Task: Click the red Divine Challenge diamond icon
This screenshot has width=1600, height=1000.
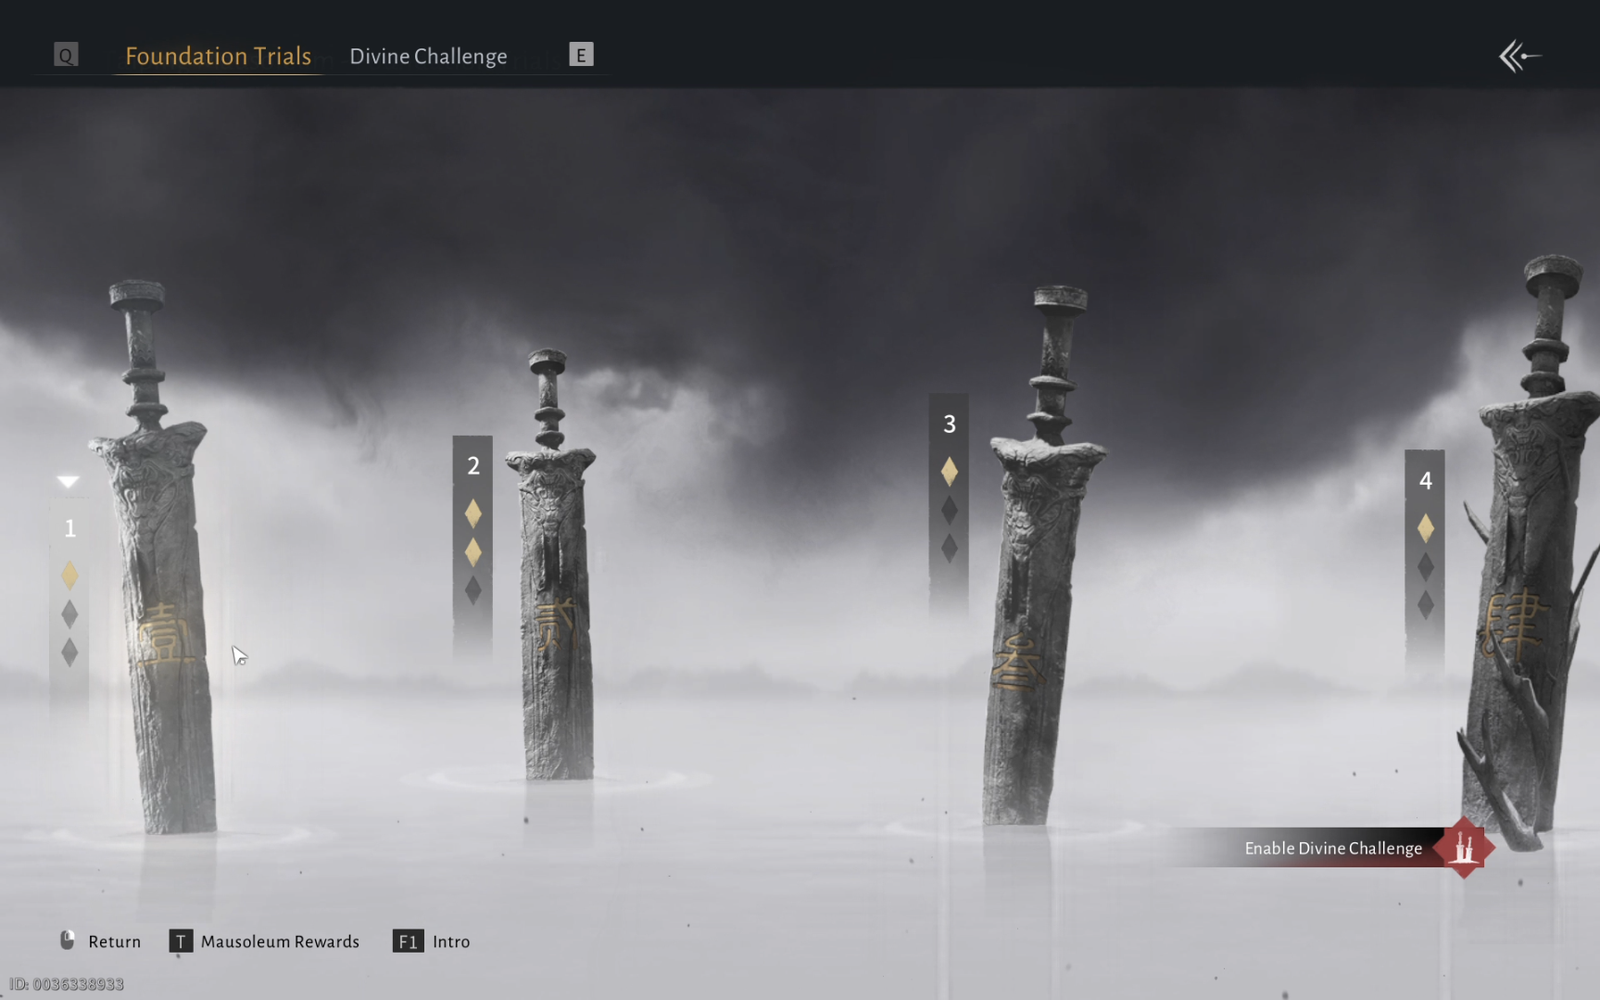Action: click(x=1464, y=848)
